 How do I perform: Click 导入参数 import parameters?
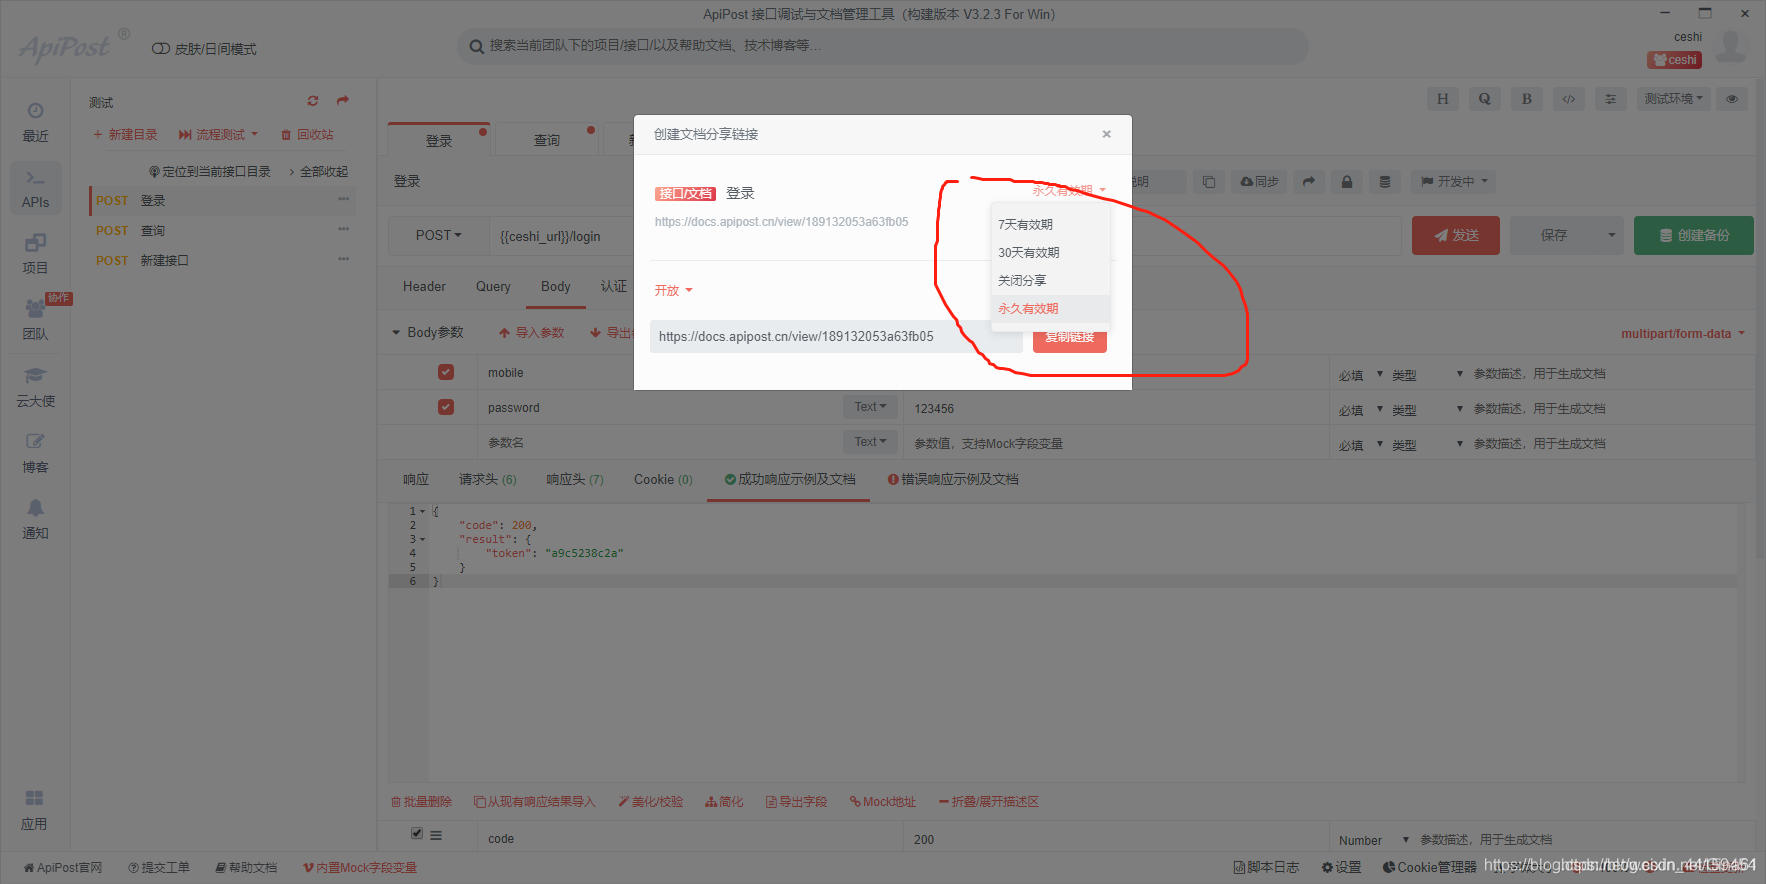coord(532,332)
